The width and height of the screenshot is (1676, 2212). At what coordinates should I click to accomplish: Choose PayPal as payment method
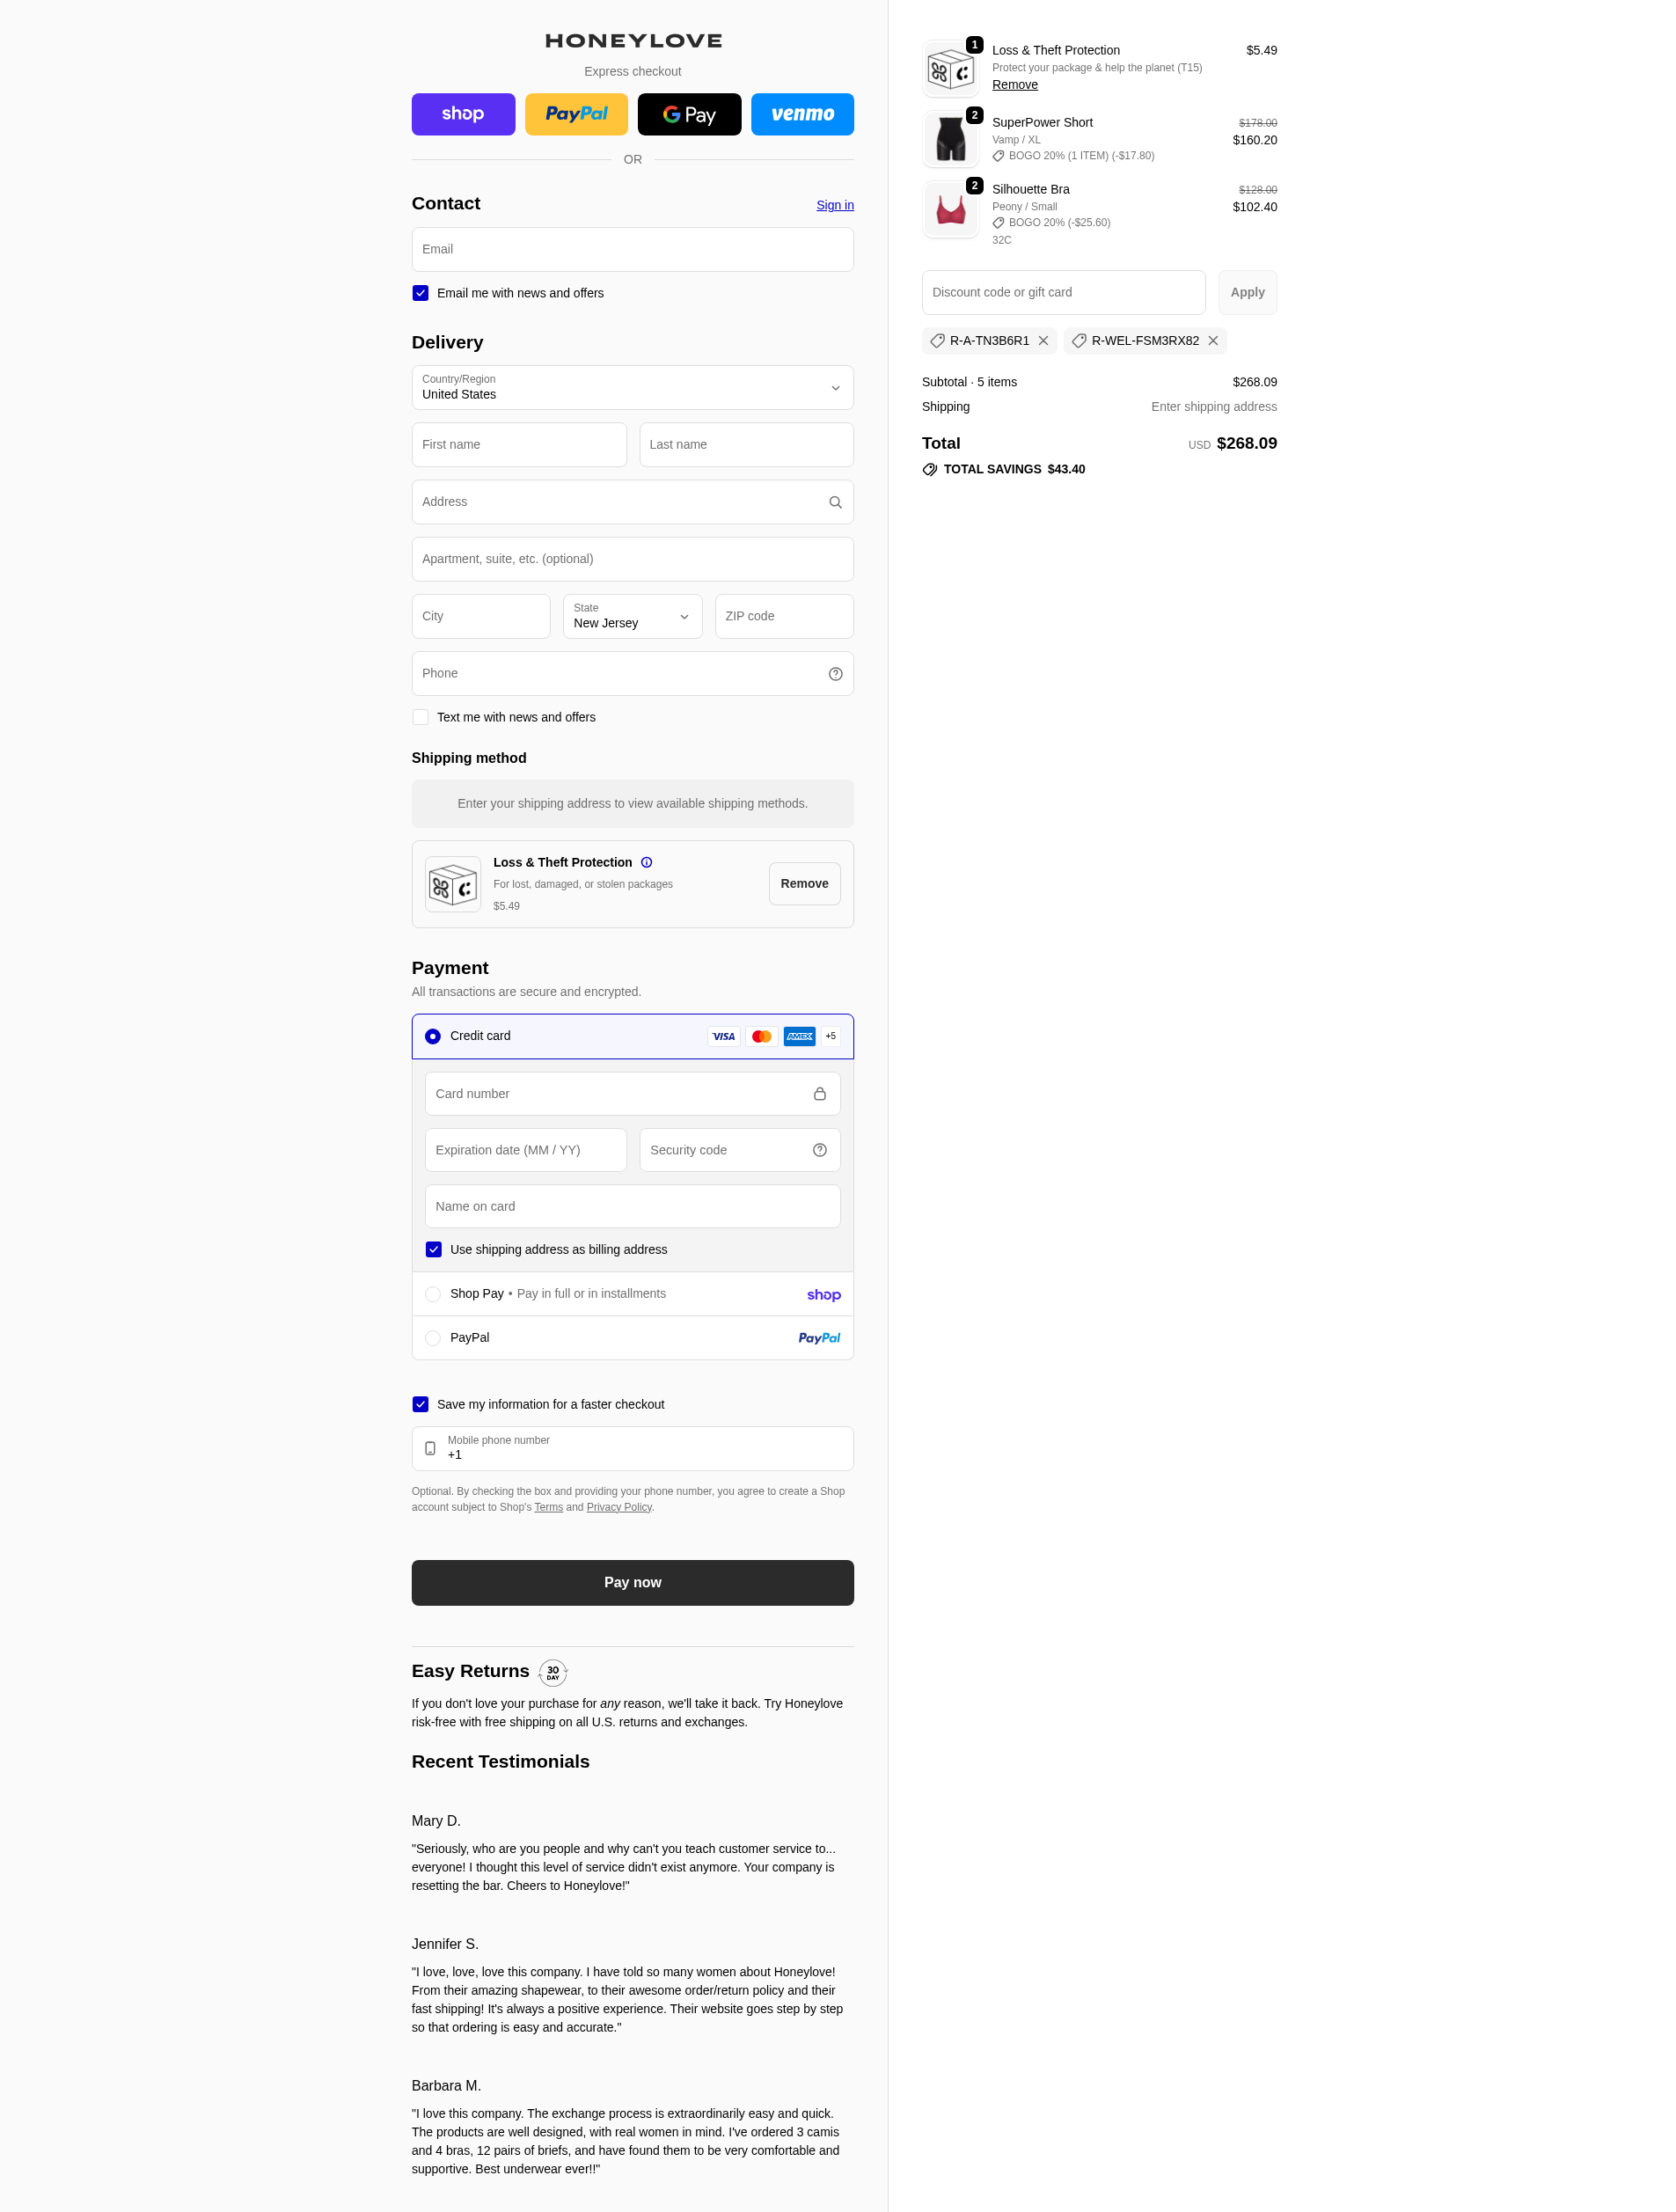click(433, 1338)
